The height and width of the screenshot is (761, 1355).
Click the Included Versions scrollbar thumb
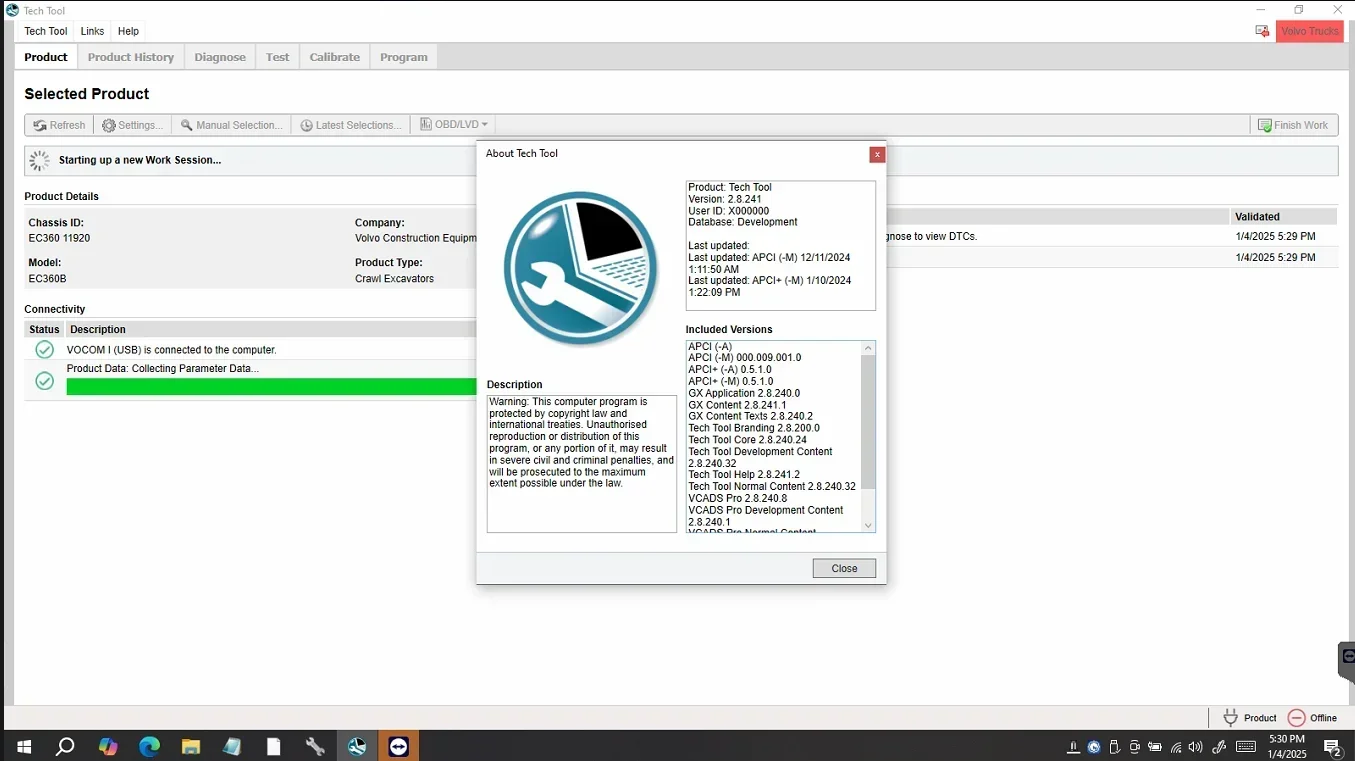click(x=868, y=422)
